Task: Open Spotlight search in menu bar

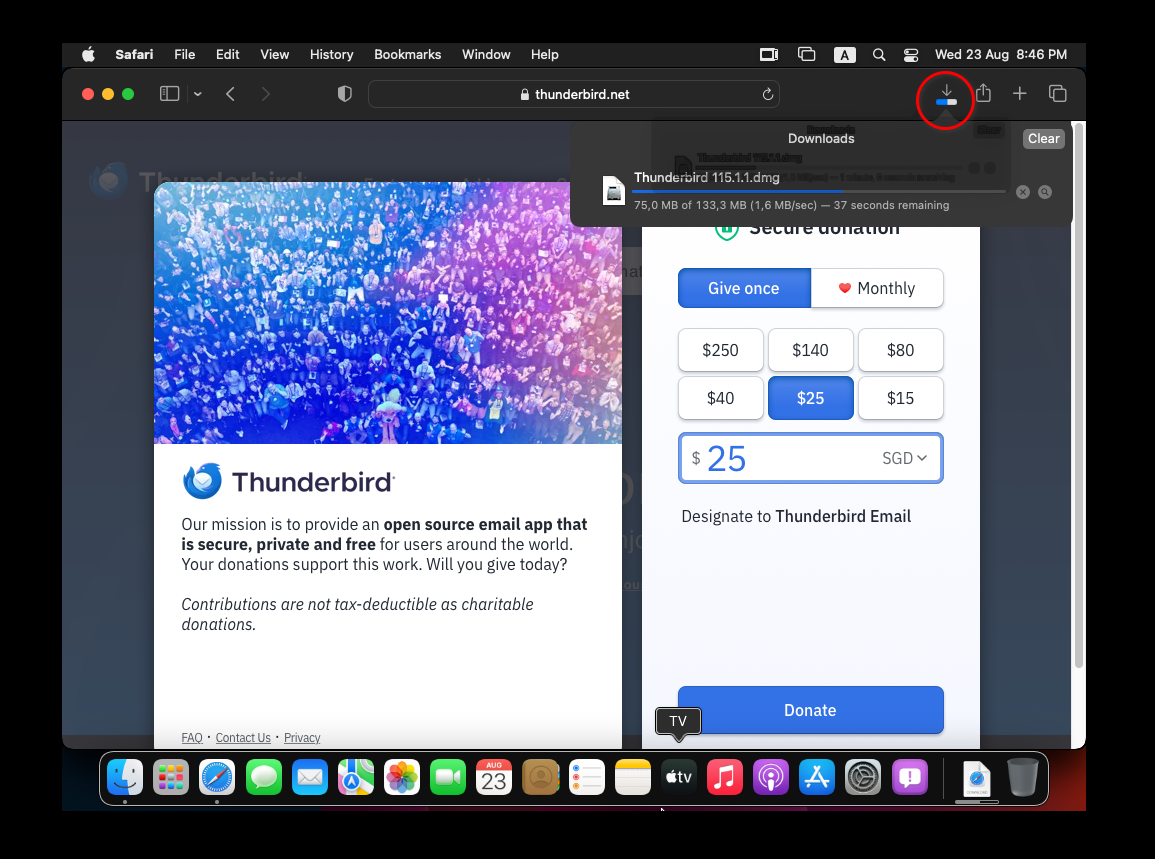Action: click(x=879, y=55)
